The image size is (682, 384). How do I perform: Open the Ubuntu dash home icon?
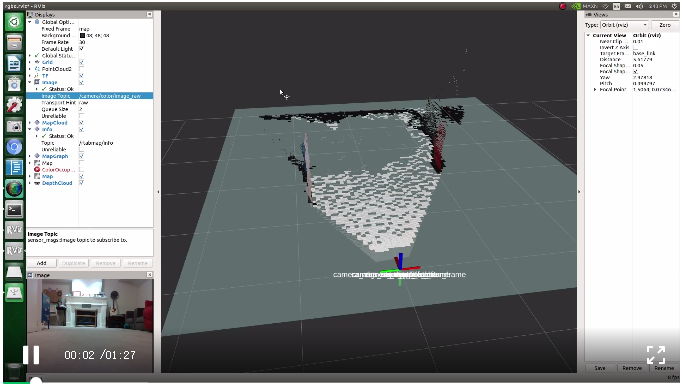(x=14, y=22)
